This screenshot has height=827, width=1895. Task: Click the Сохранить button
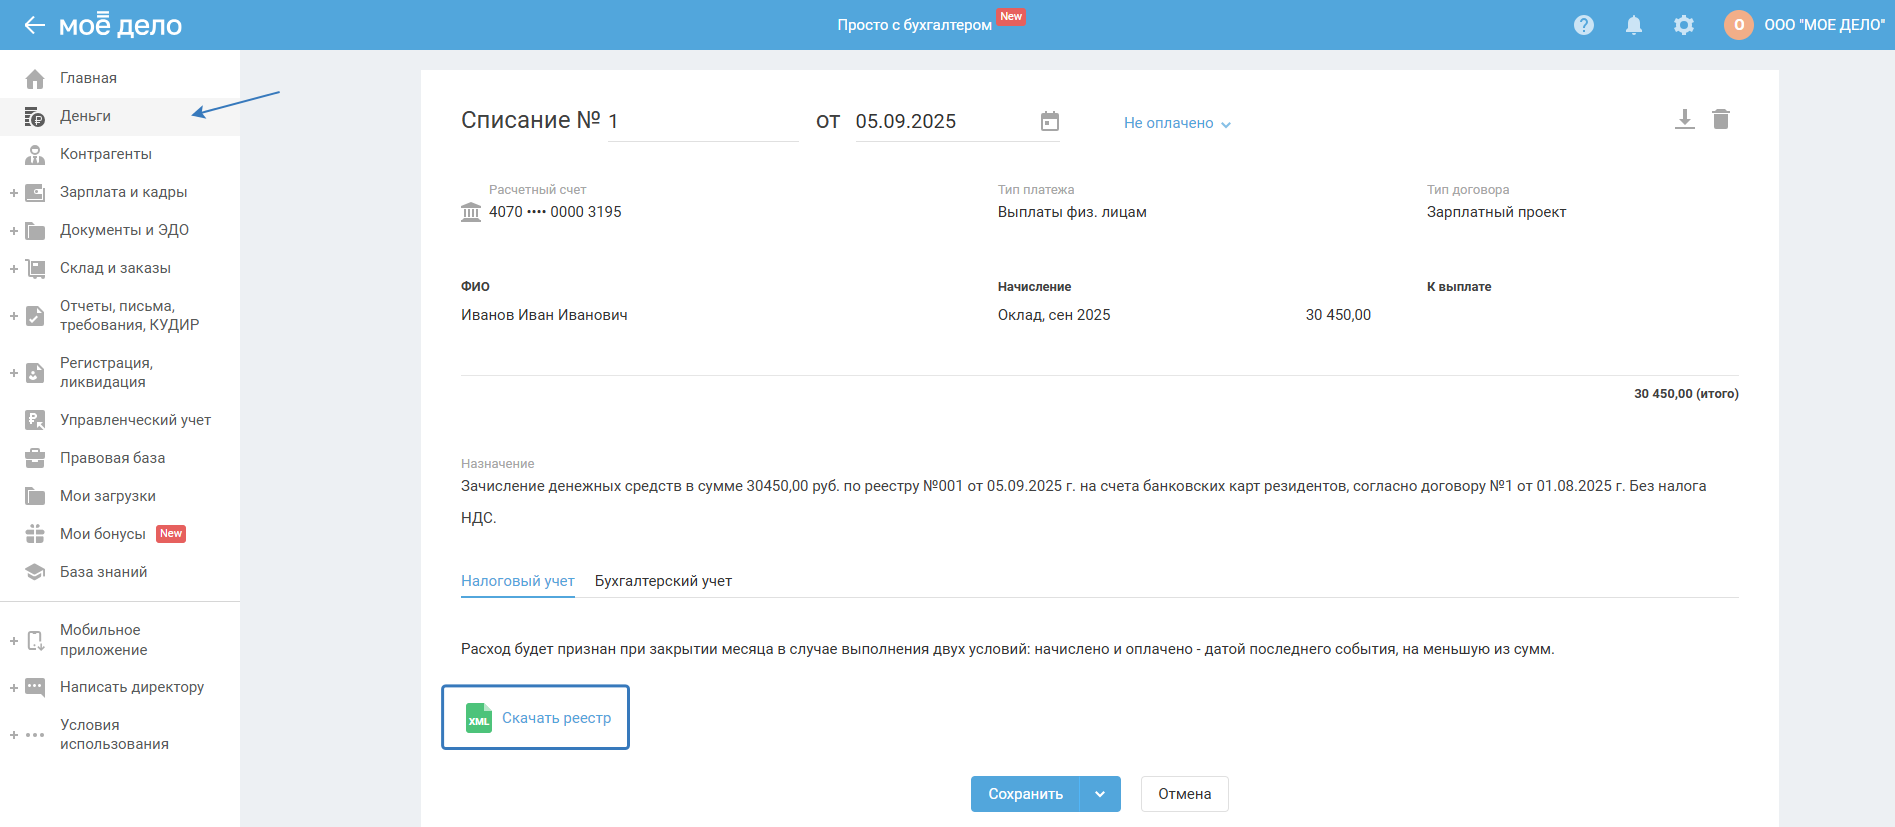[1025, 794]
